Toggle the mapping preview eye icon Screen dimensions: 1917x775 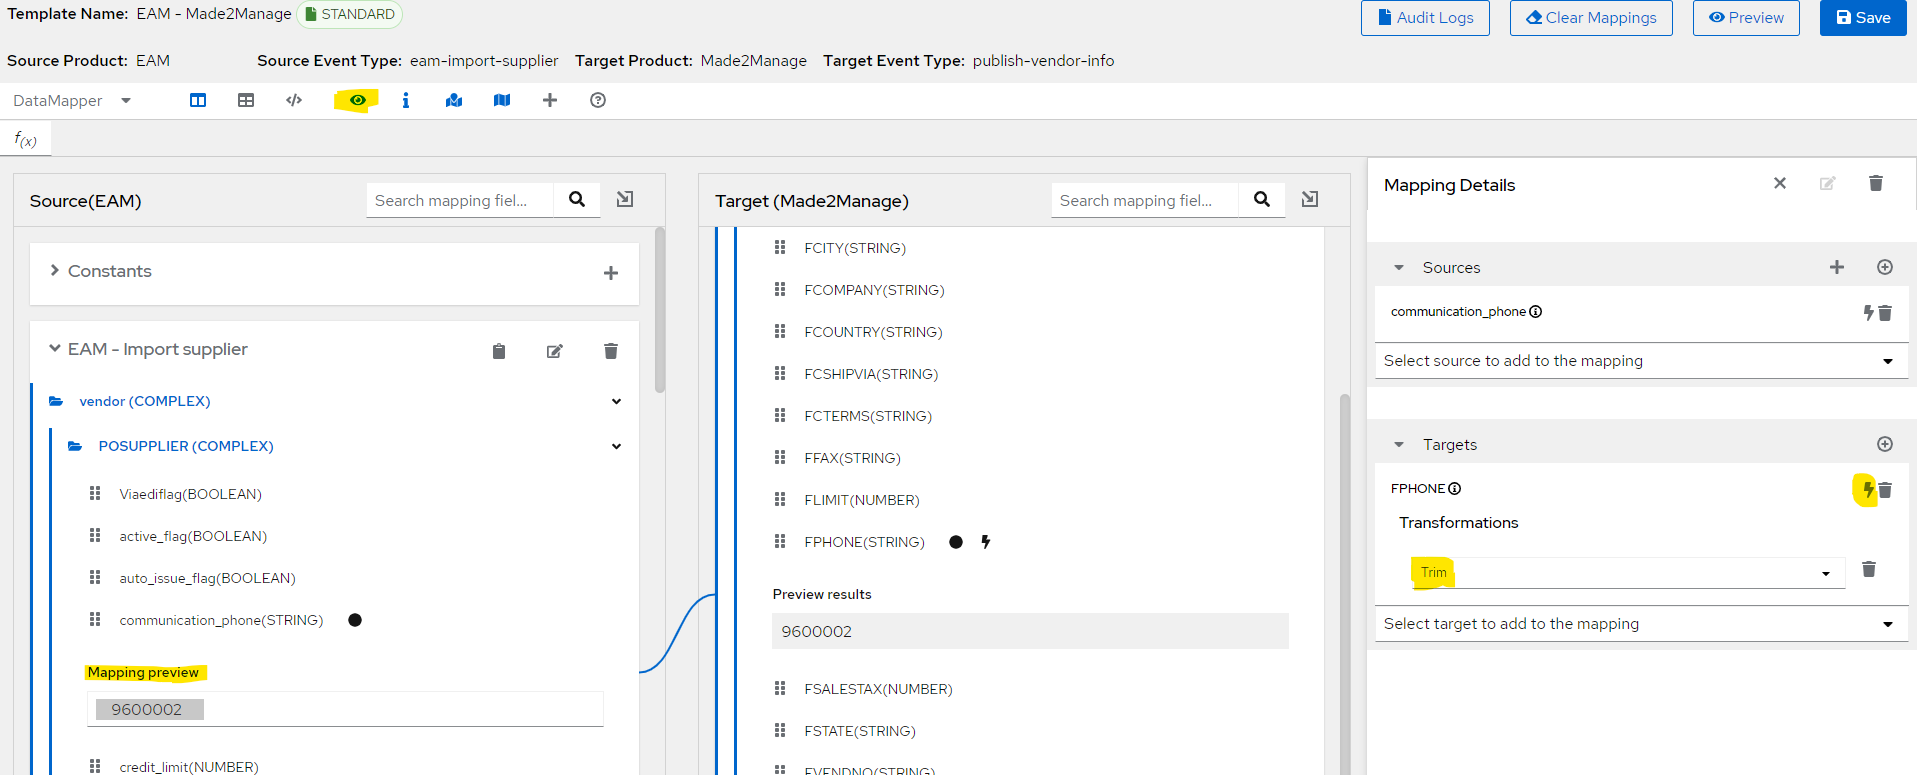pos(357,100)
